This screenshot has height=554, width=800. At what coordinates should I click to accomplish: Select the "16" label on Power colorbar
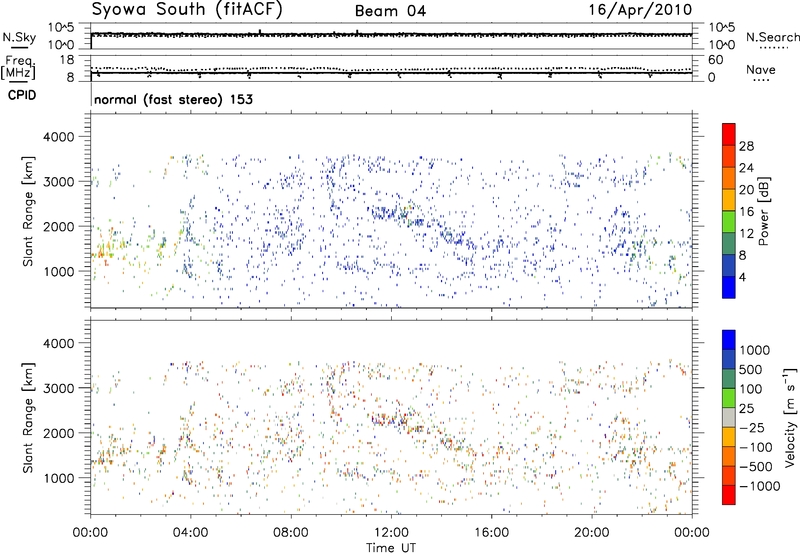[746, 212]
